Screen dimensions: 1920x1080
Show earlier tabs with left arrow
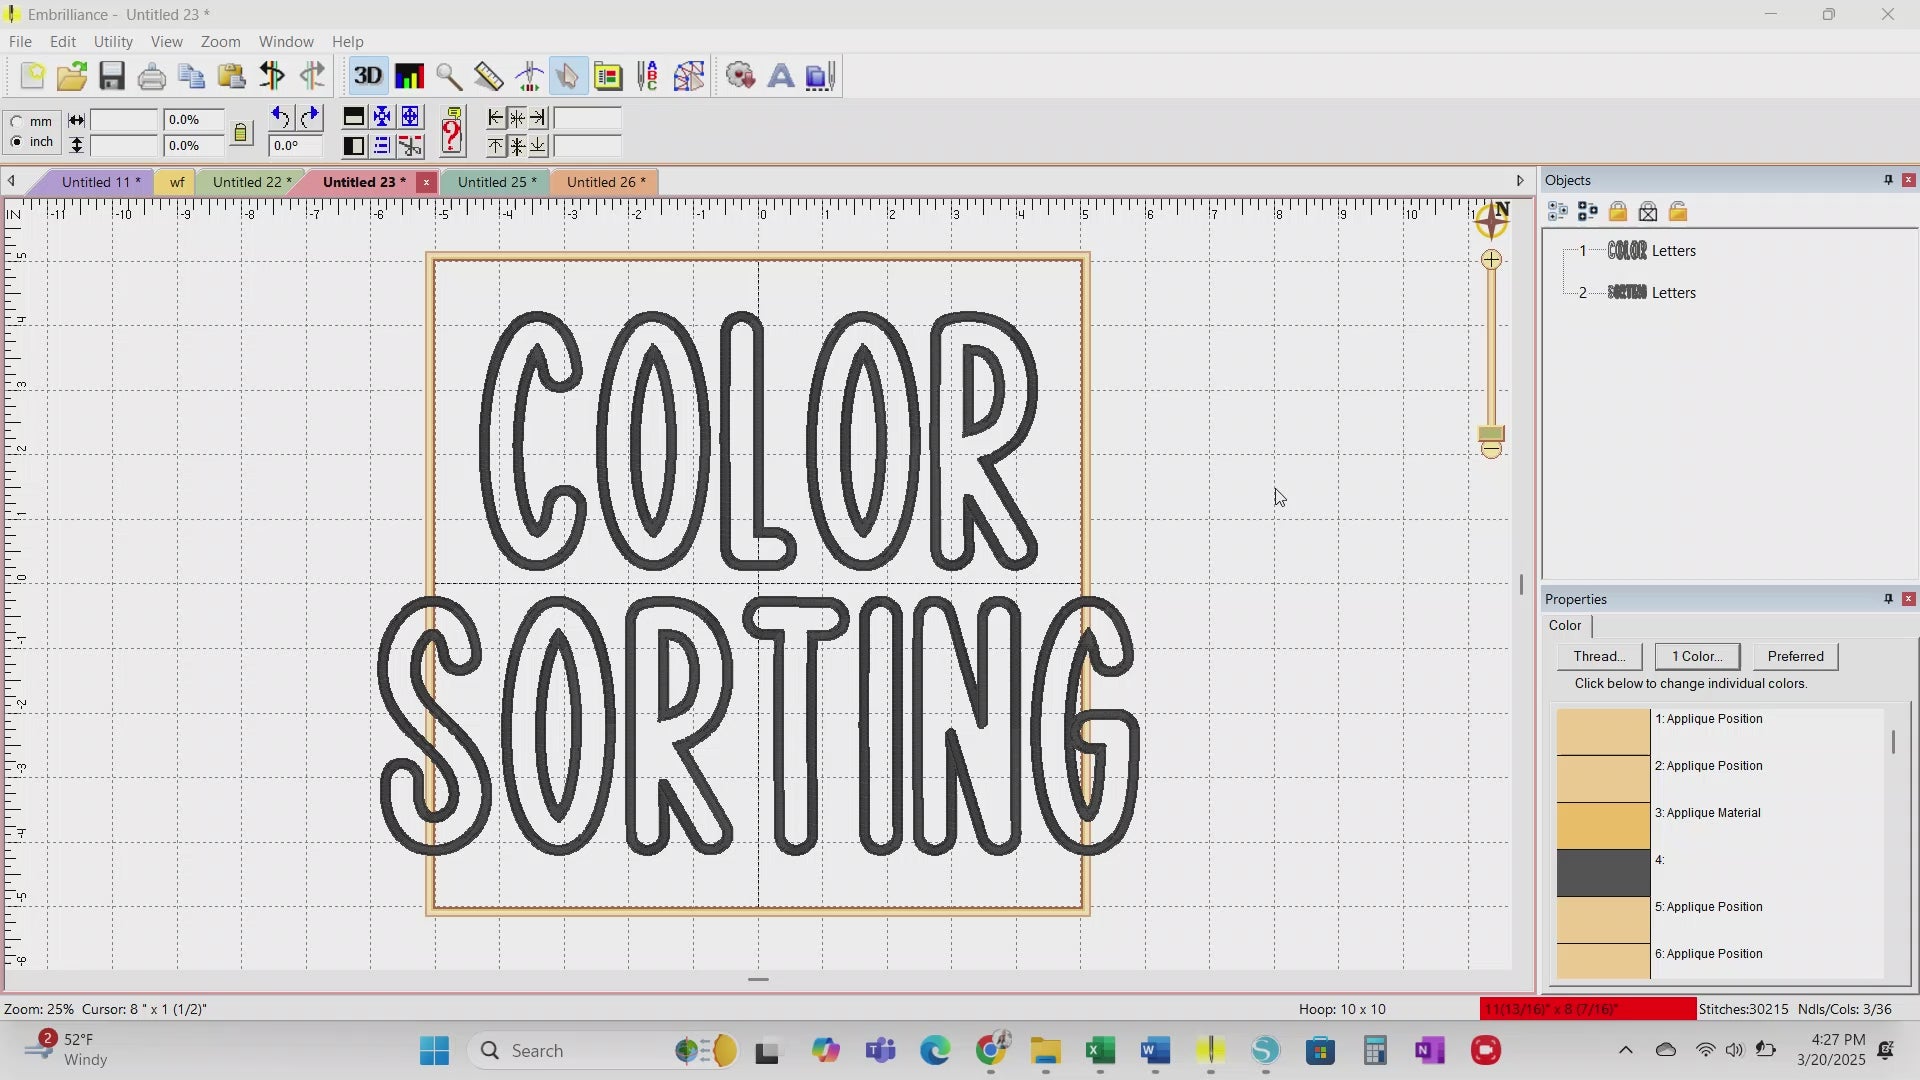11,181
